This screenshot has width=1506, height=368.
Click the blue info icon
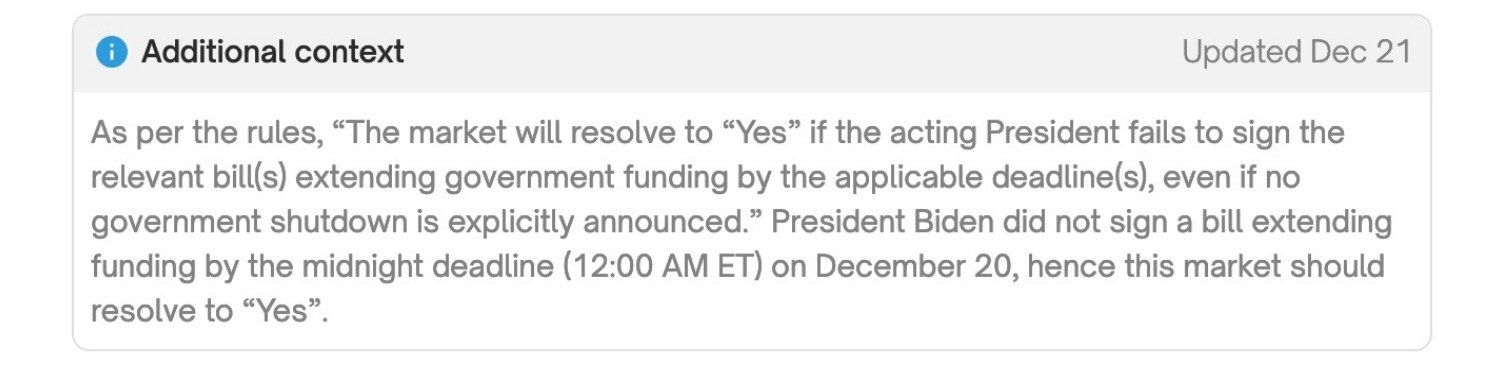click(112, 52)
